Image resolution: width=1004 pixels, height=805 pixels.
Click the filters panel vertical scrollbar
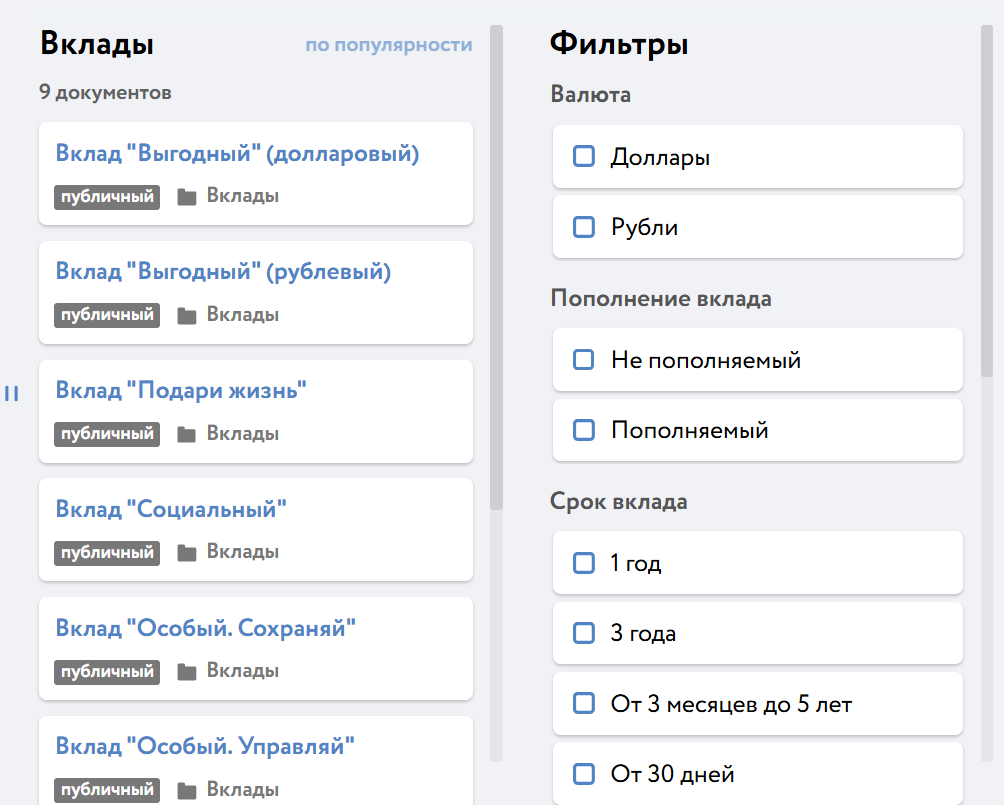click(987, 200)
